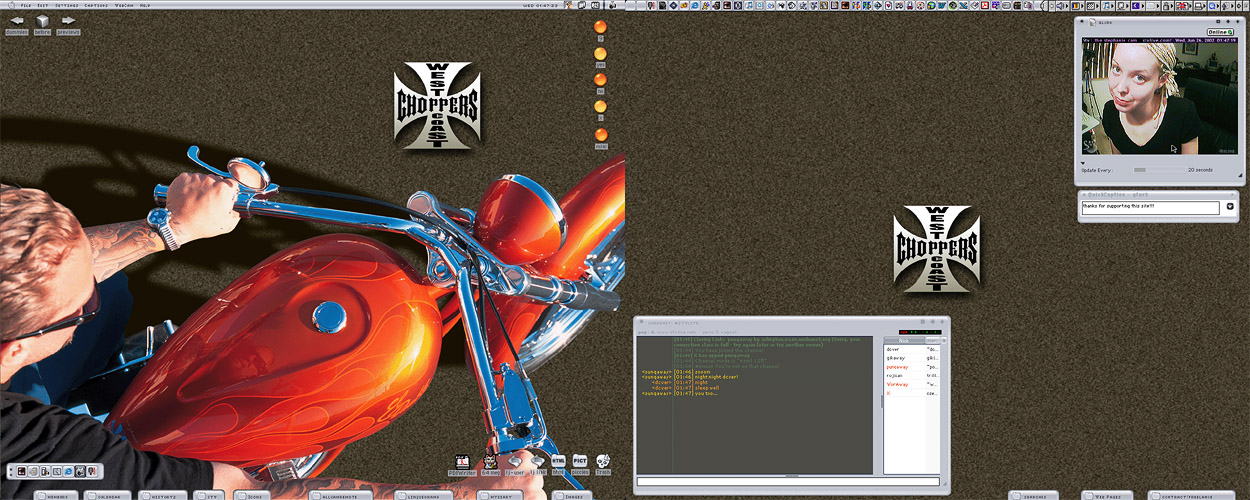Open the Trash icon on desktop
Screen dimensions: 1250x500
pyautogui.click(x=603, y=461)
